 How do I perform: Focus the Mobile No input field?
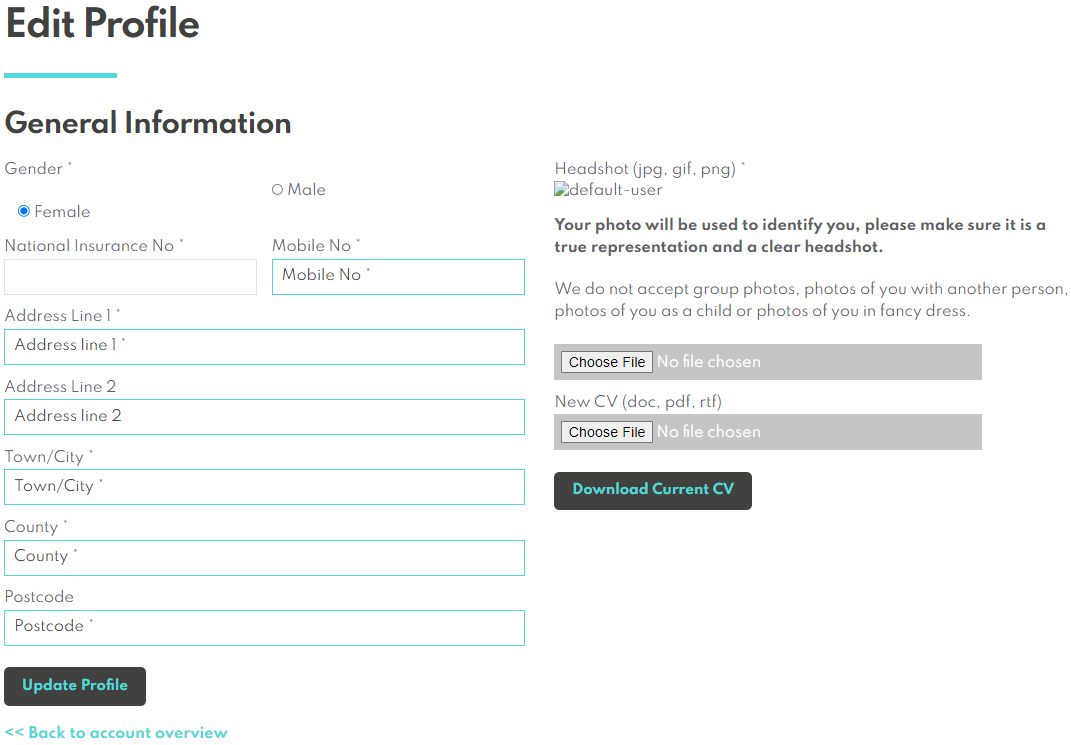(x=398, y=277)
